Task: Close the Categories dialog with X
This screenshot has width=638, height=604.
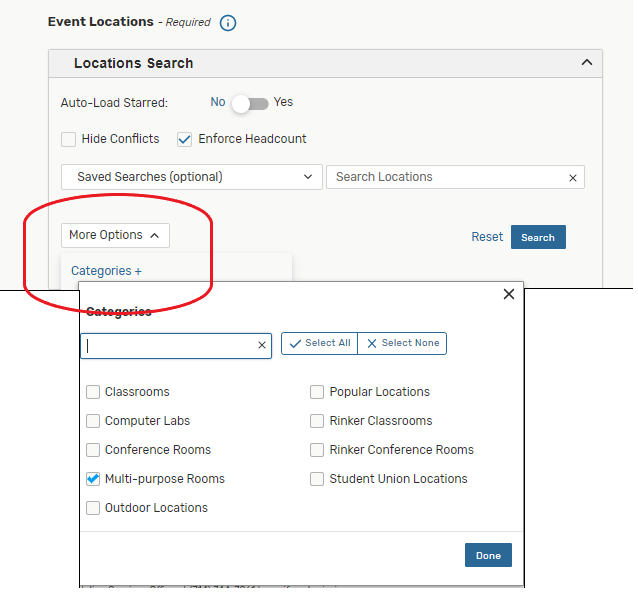Action: 508,294
